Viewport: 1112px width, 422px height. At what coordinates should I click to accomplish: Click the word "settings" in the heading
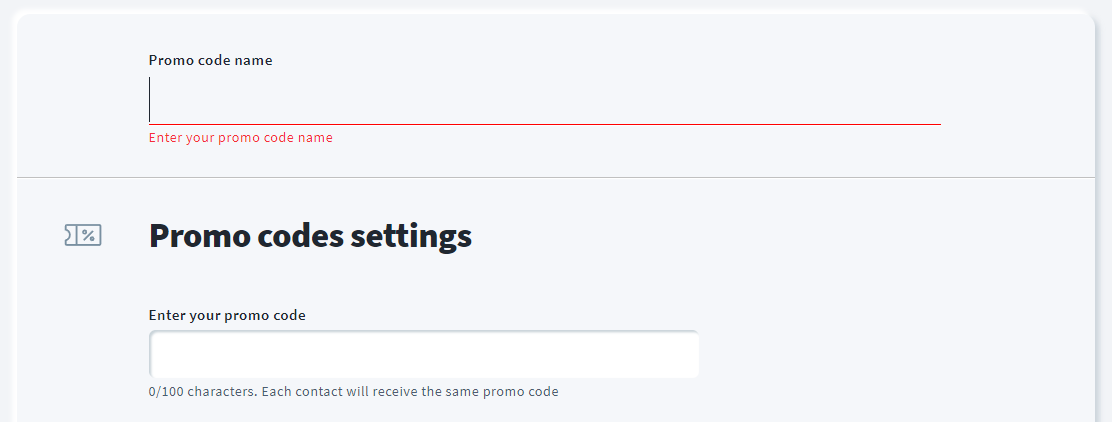click(x=411, y=237)
